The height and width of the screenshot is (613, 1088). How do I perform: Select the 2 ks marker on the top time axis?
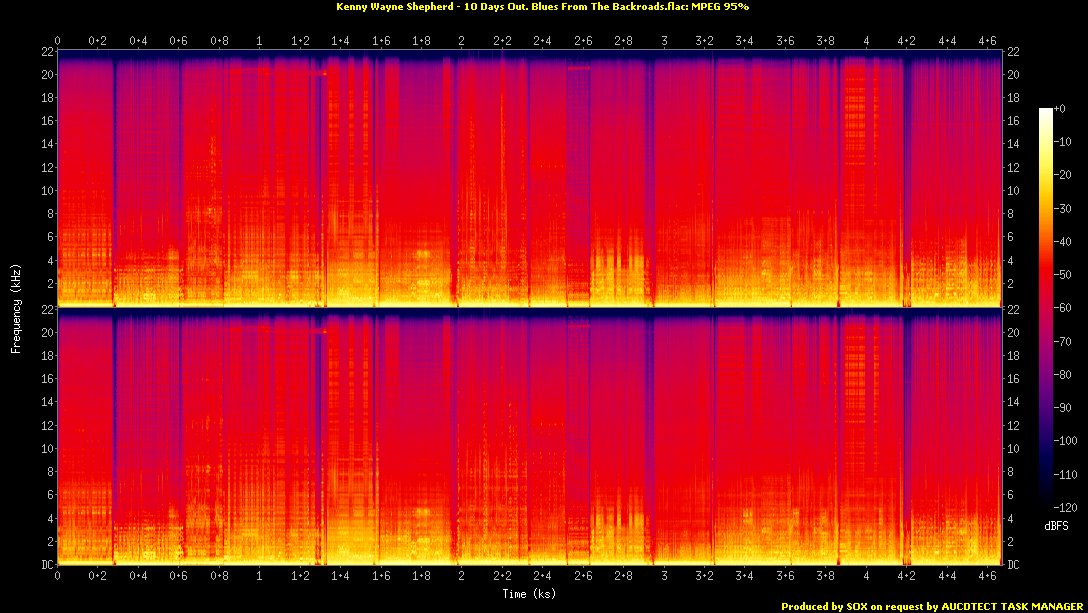pyautogui.click(x=461, y=41)
